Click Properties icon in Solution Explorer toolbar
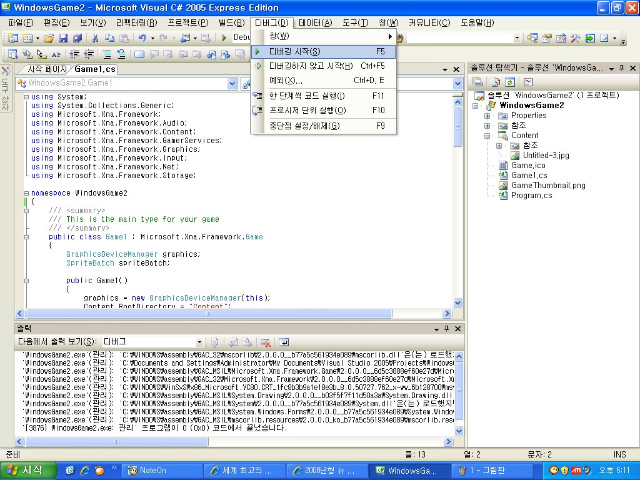This screenshot has height=480, width=640. 478,82
